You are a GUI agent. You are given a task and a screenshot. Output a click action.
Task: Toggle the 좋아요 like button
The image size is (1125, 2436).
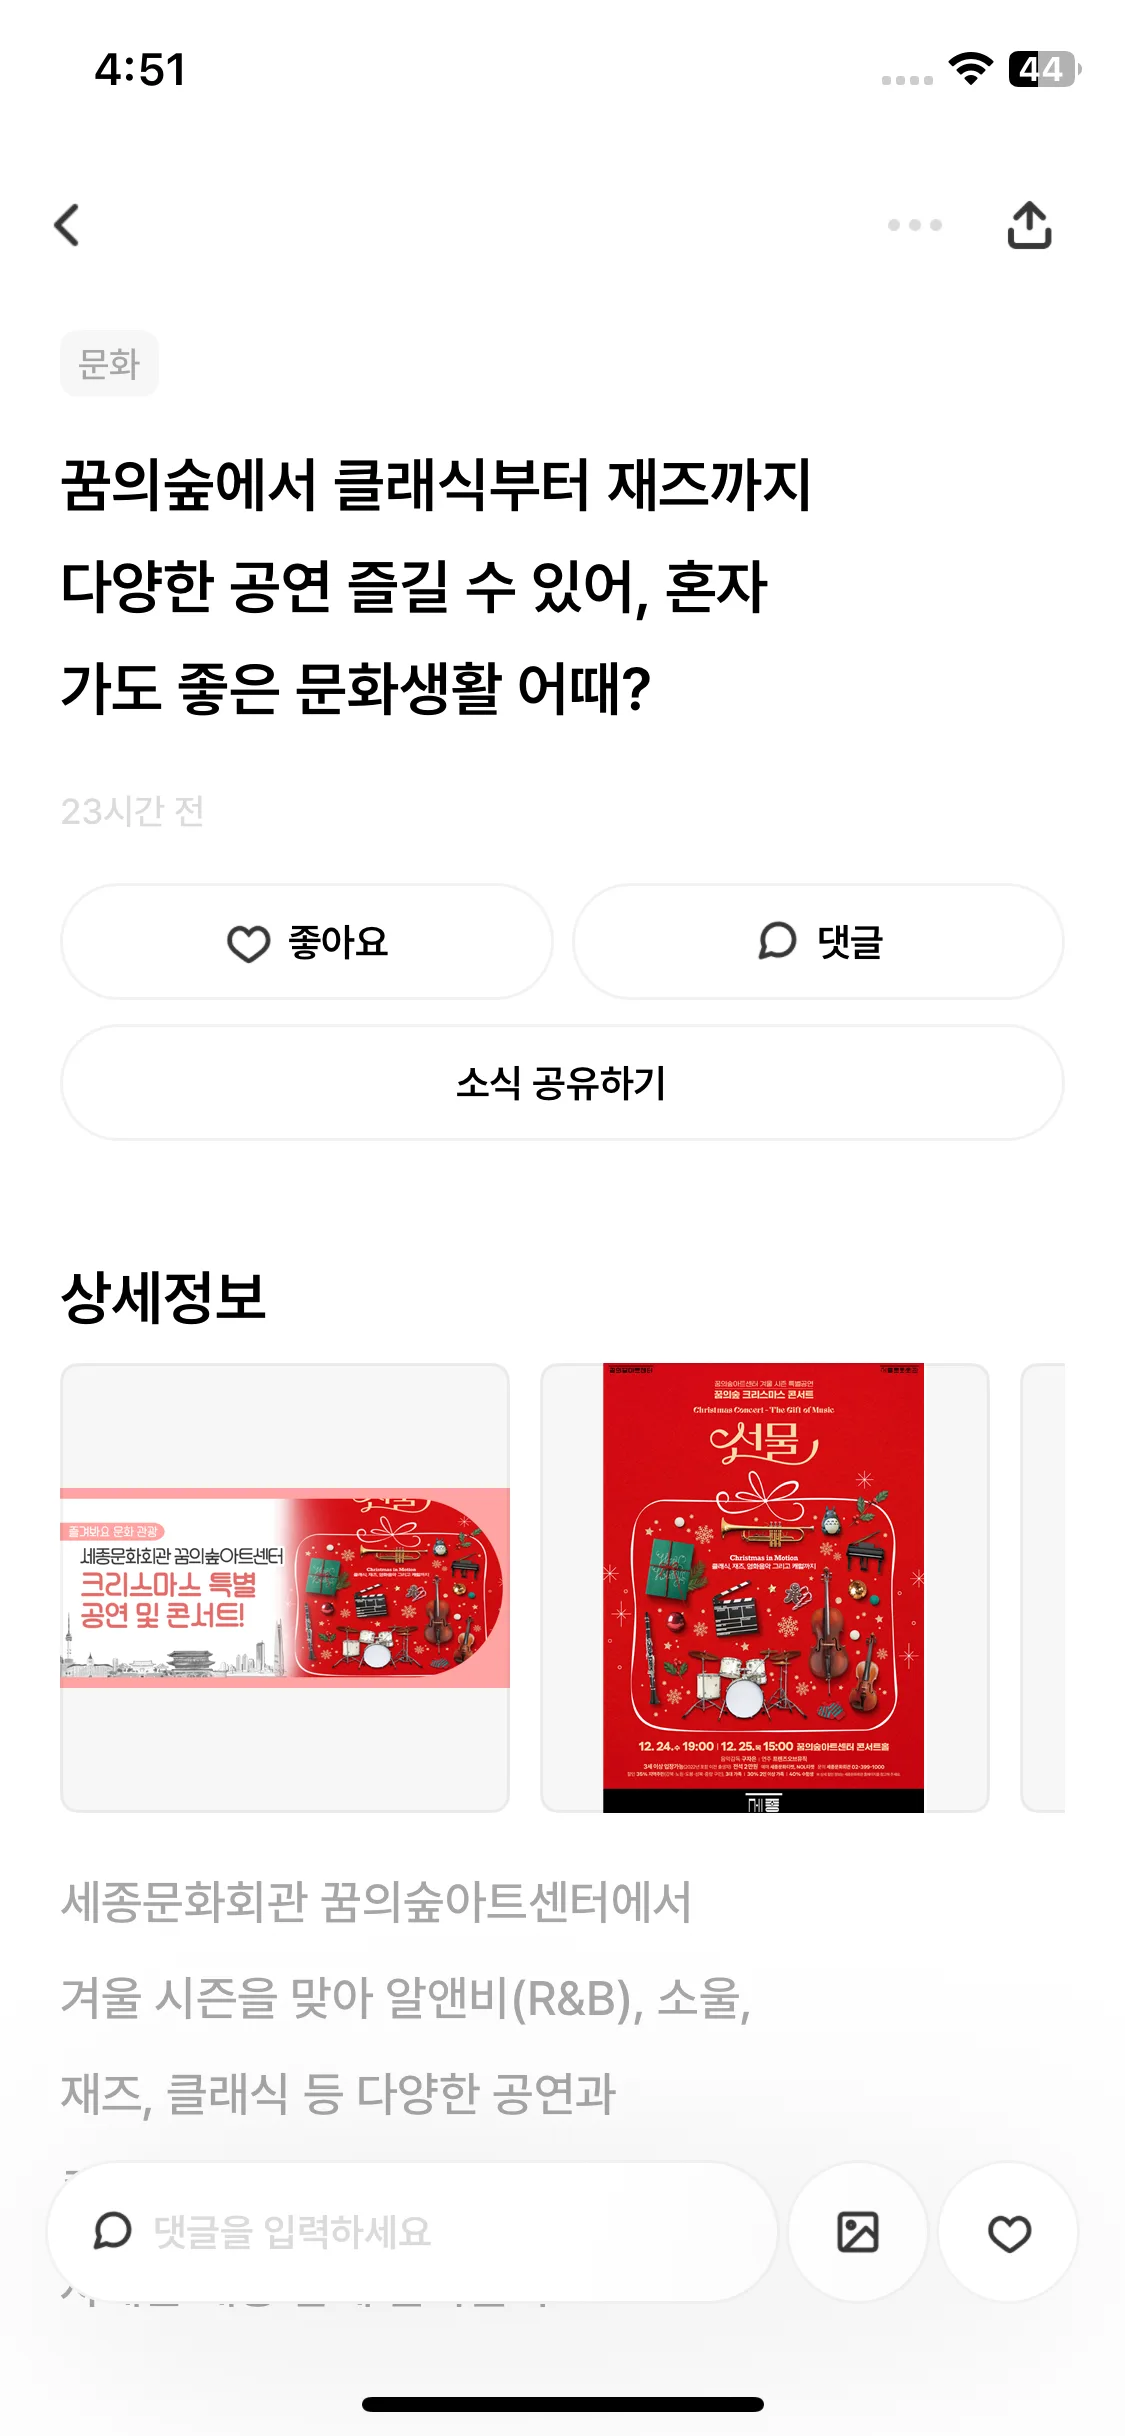click(307, 941)
